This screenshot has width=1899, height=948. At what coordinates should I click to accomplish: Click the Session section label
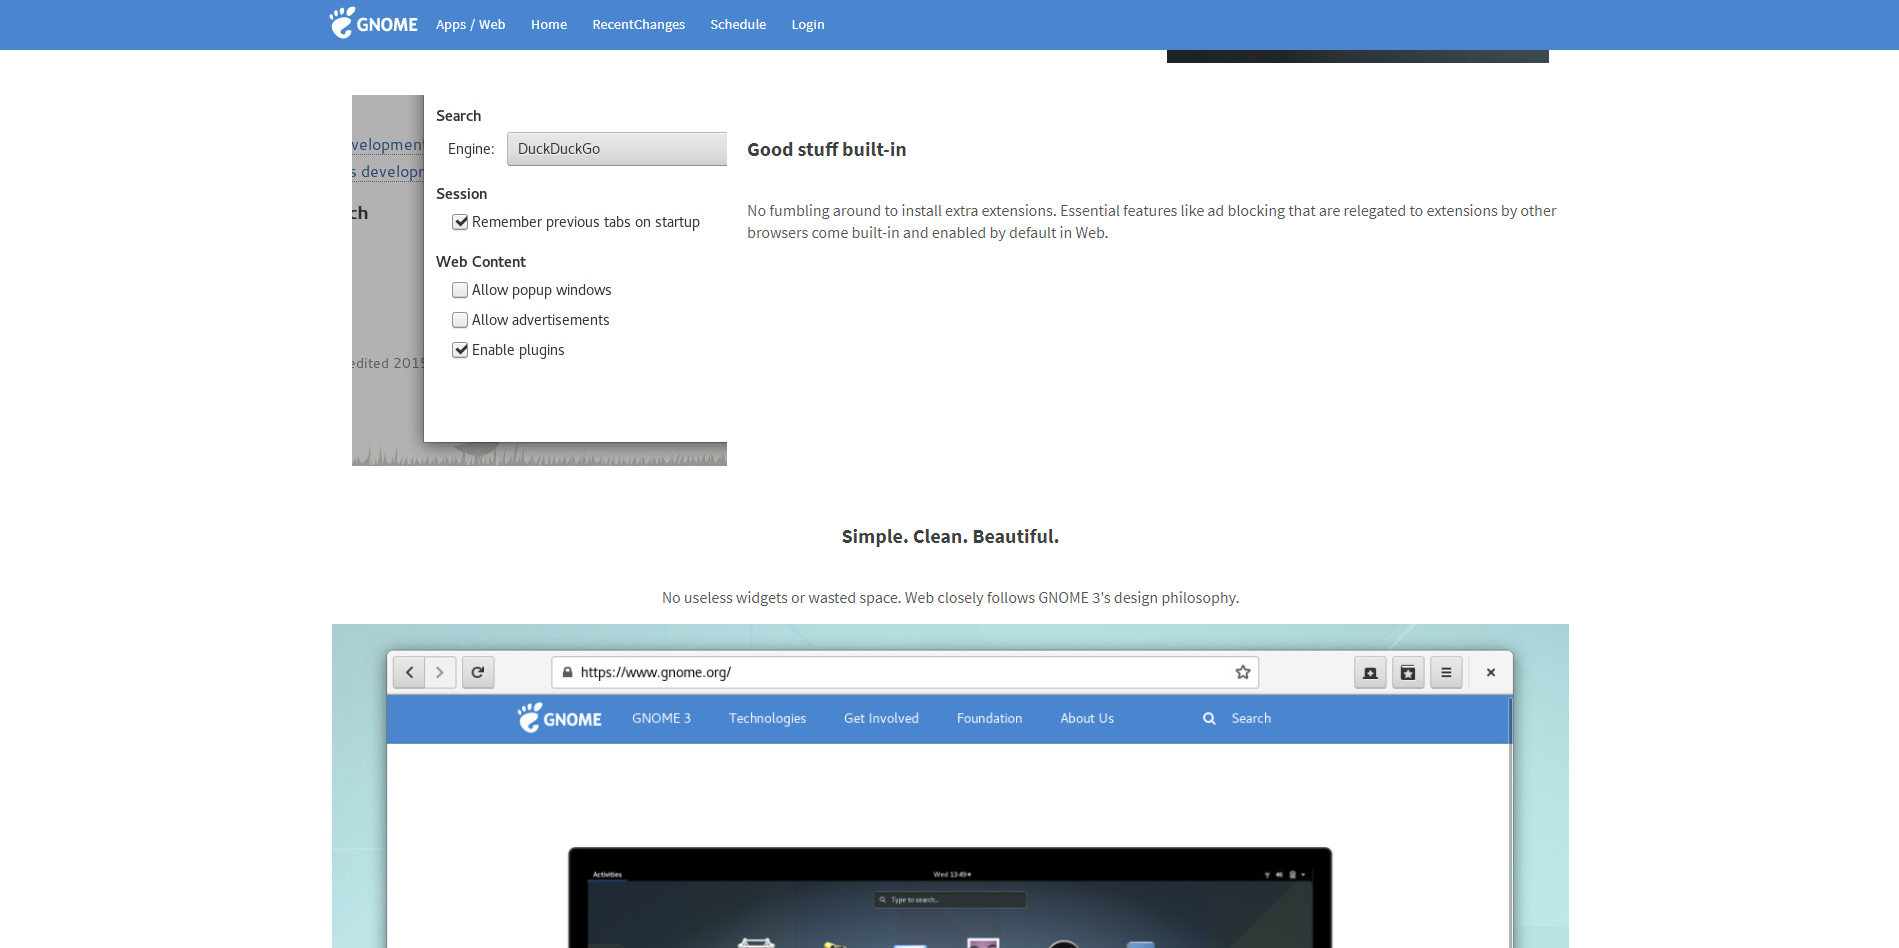click(x=462, y=194)
